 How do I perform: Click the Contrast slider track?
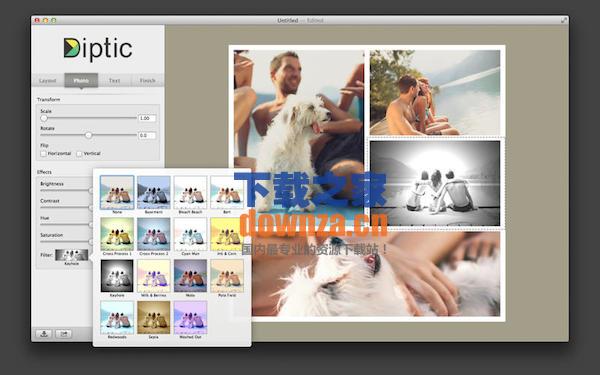[66, 207]
